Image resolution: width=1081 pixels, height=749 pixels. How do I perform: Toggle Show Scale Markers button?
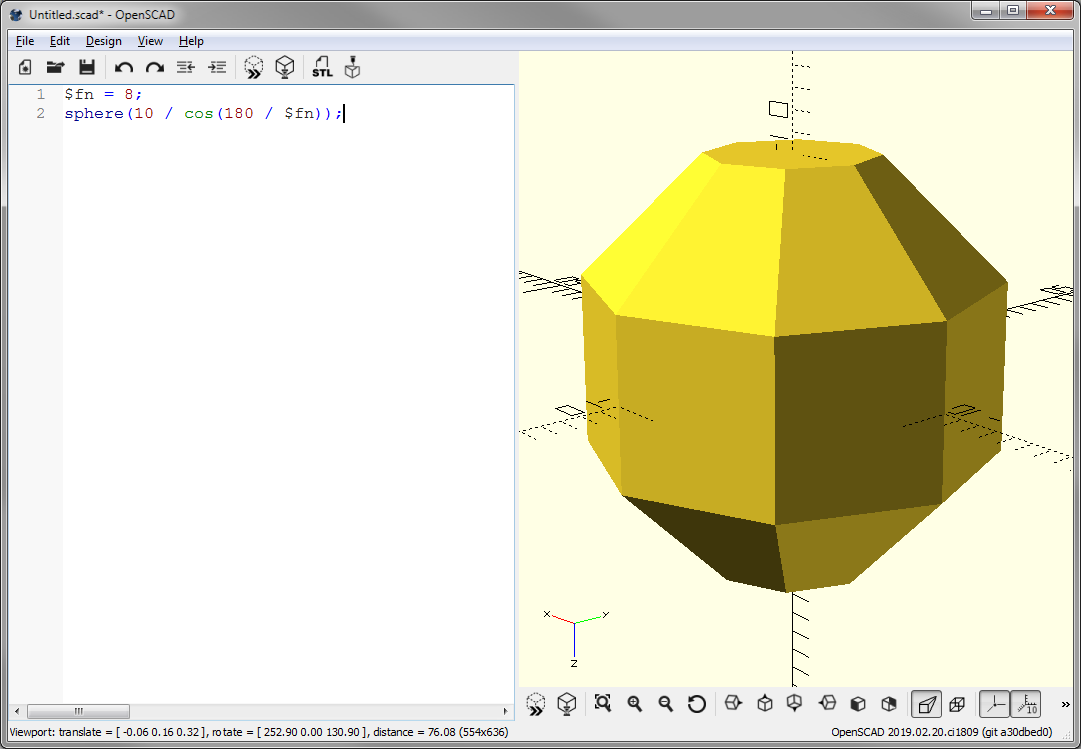click(x=1026, y=703)
